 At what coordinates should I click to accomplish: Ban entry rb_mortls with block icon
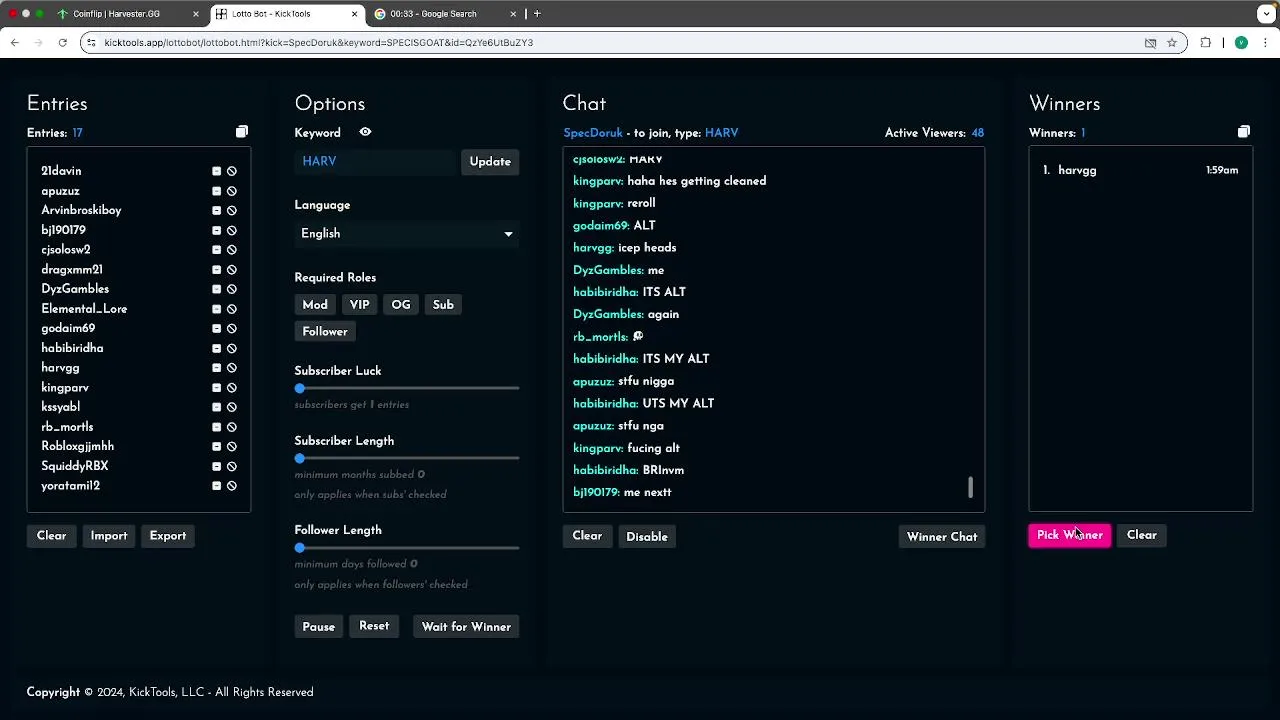click(232, 427)
